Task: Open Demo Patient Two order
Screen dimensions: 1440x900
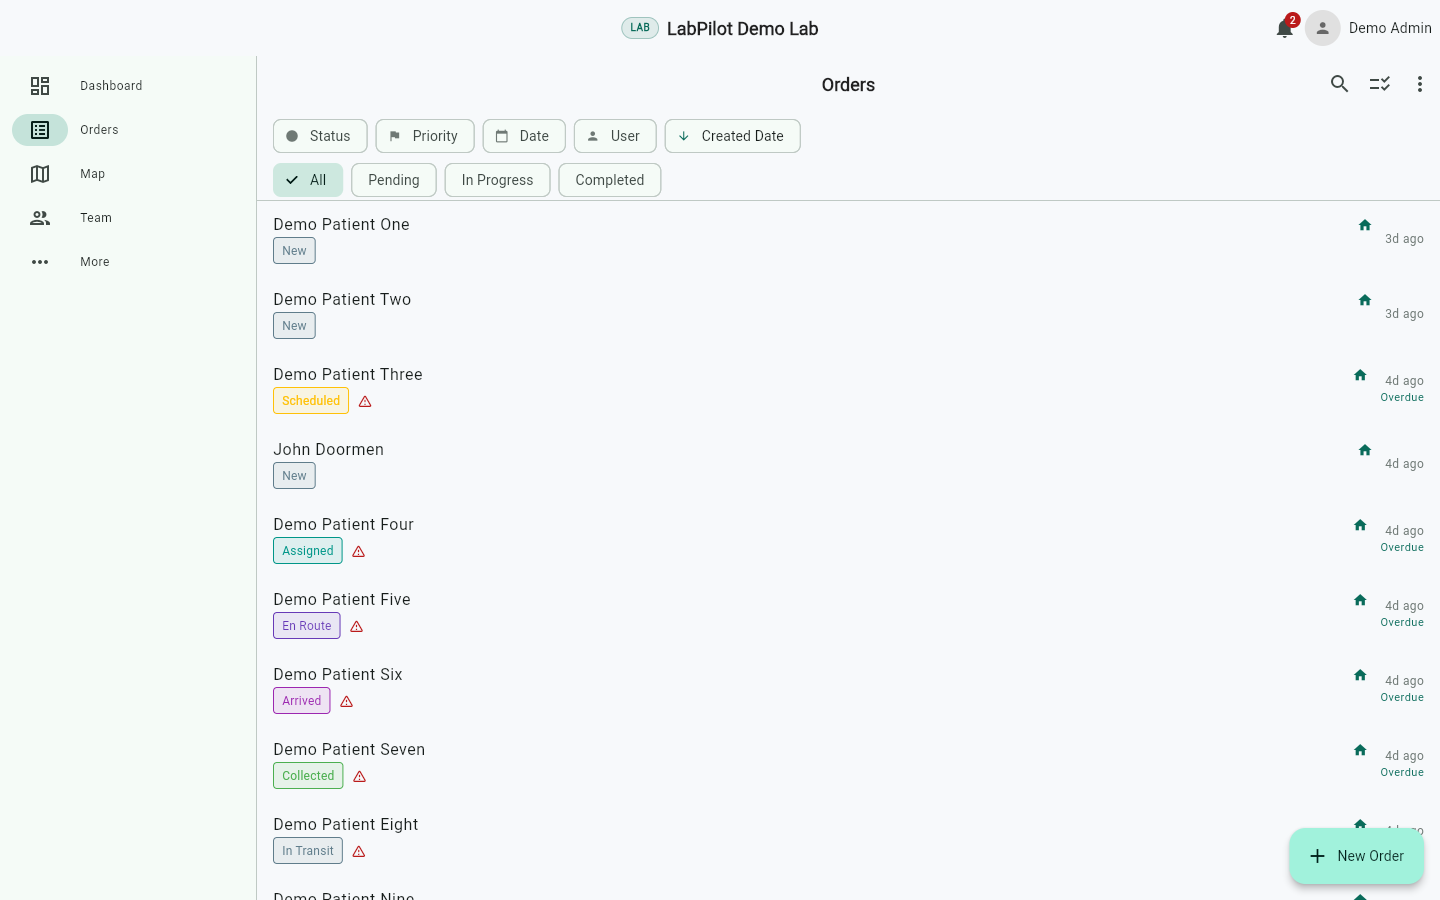Action: (x=848, y=313)
